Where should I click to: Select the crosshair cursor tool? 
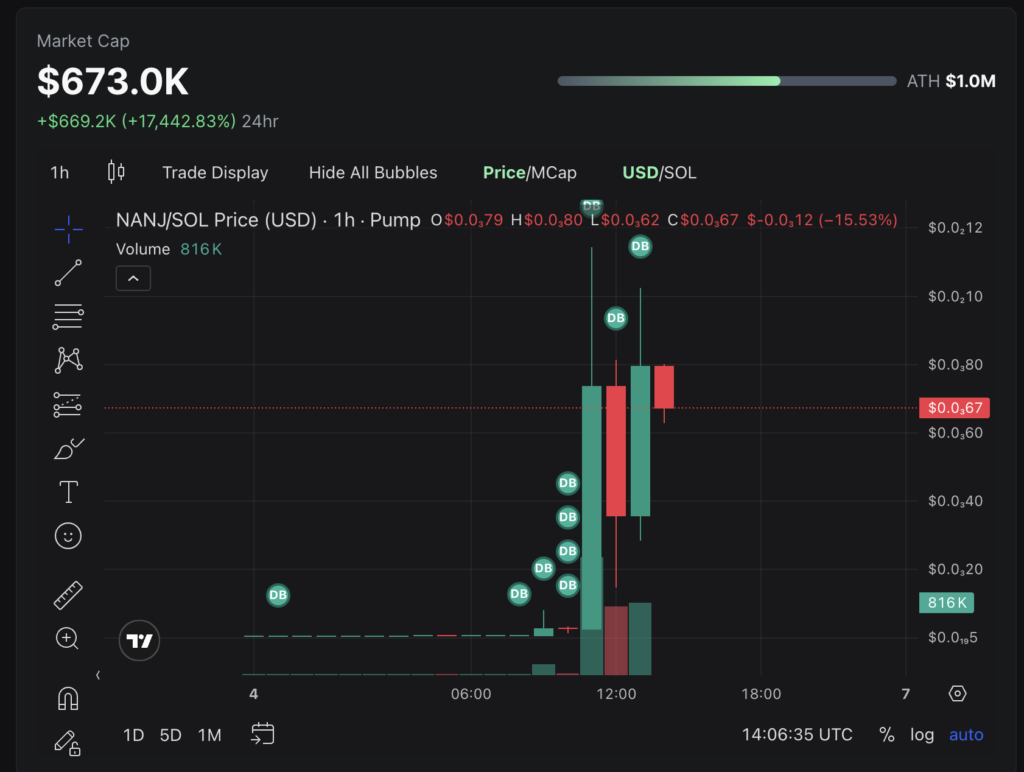(68, 230)
